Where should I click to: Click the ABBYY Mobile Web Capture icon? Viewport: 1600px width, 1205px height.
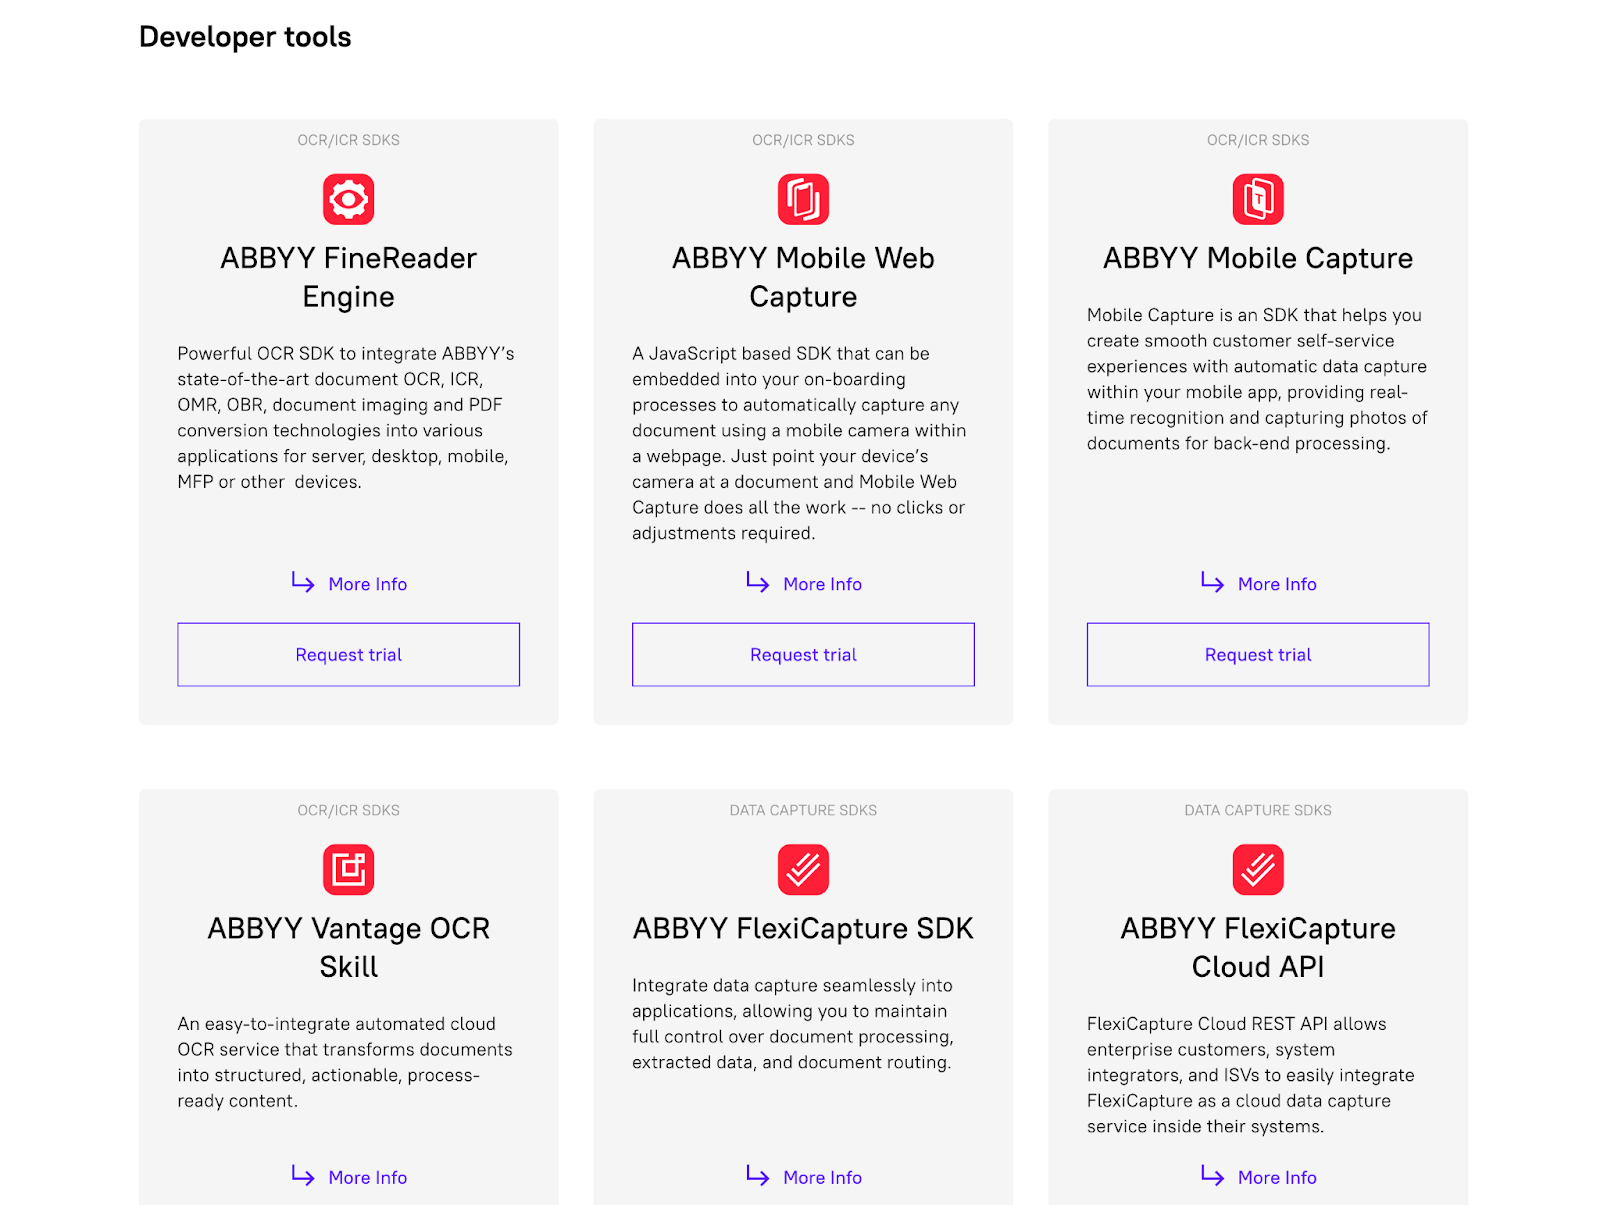803,199
